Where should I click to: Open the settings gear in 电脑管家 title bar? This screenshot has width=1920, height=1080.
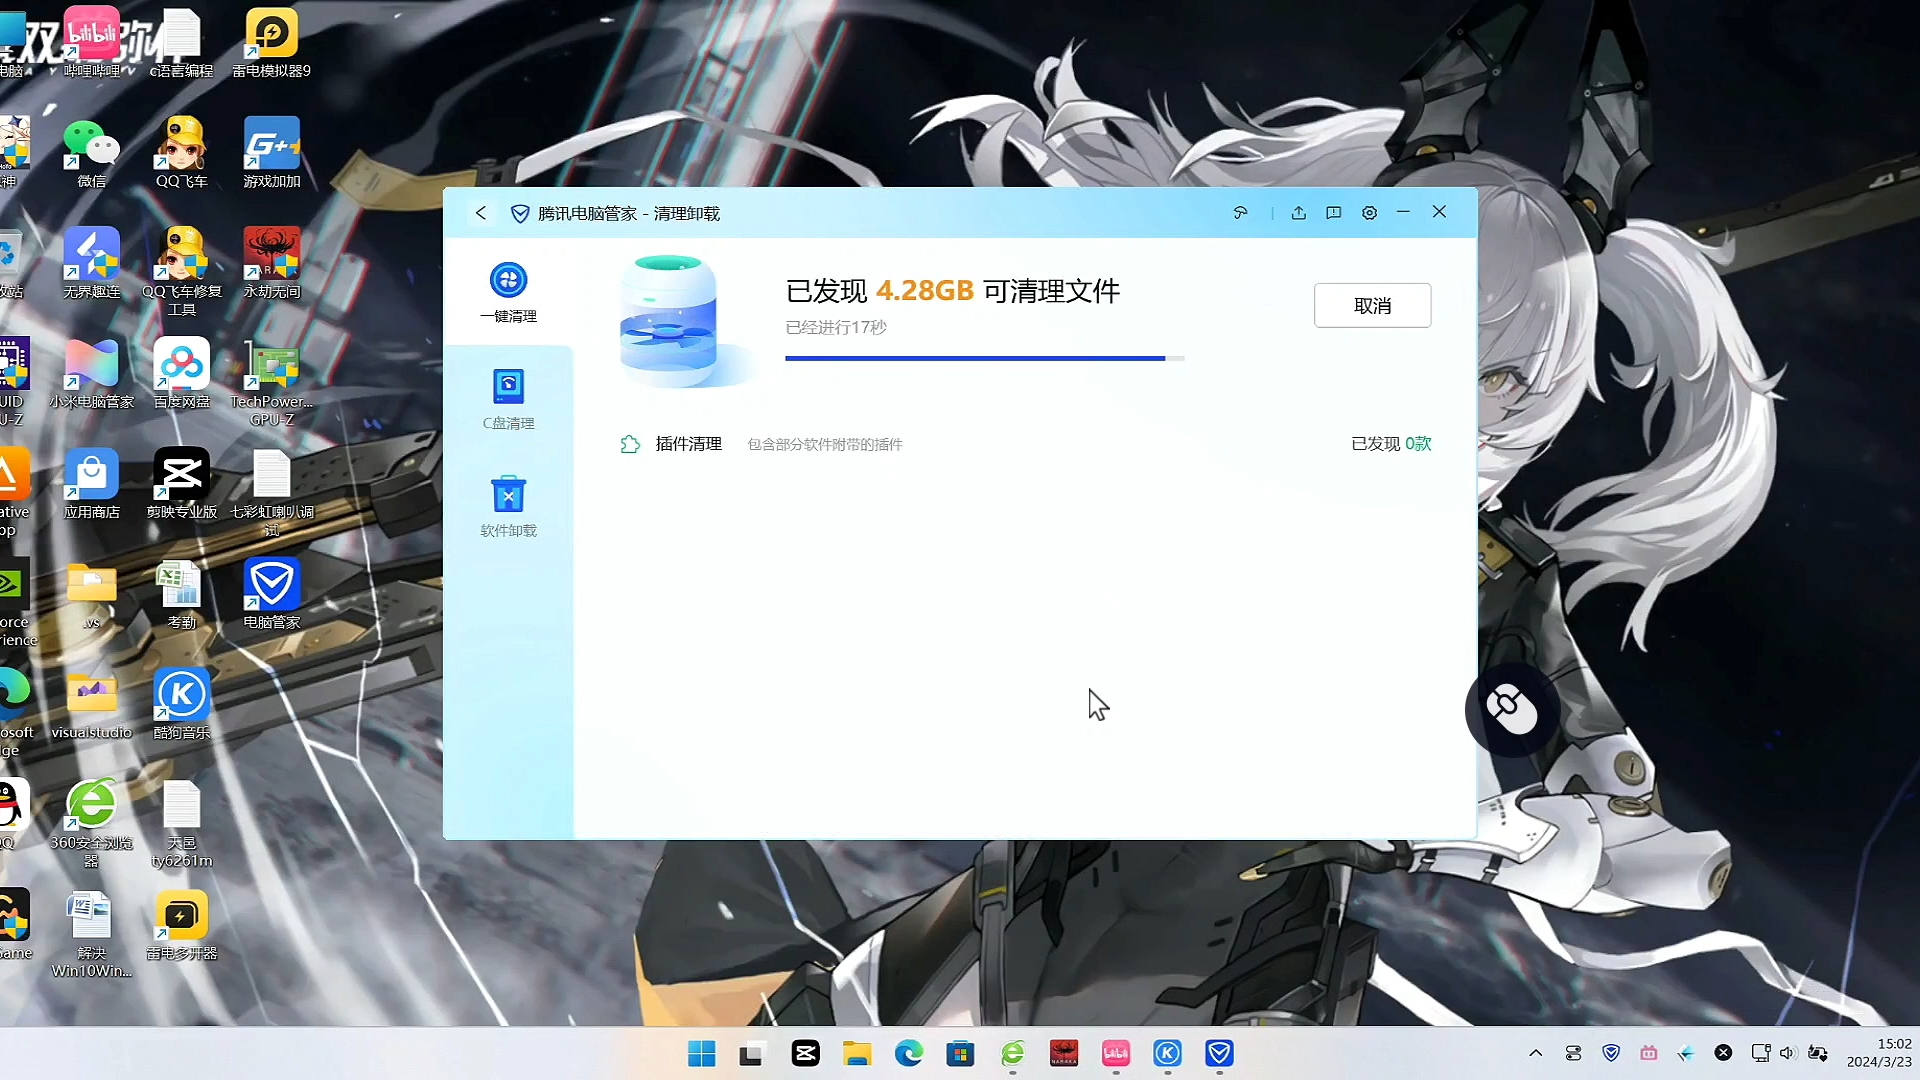click(x=1370, y=213)
